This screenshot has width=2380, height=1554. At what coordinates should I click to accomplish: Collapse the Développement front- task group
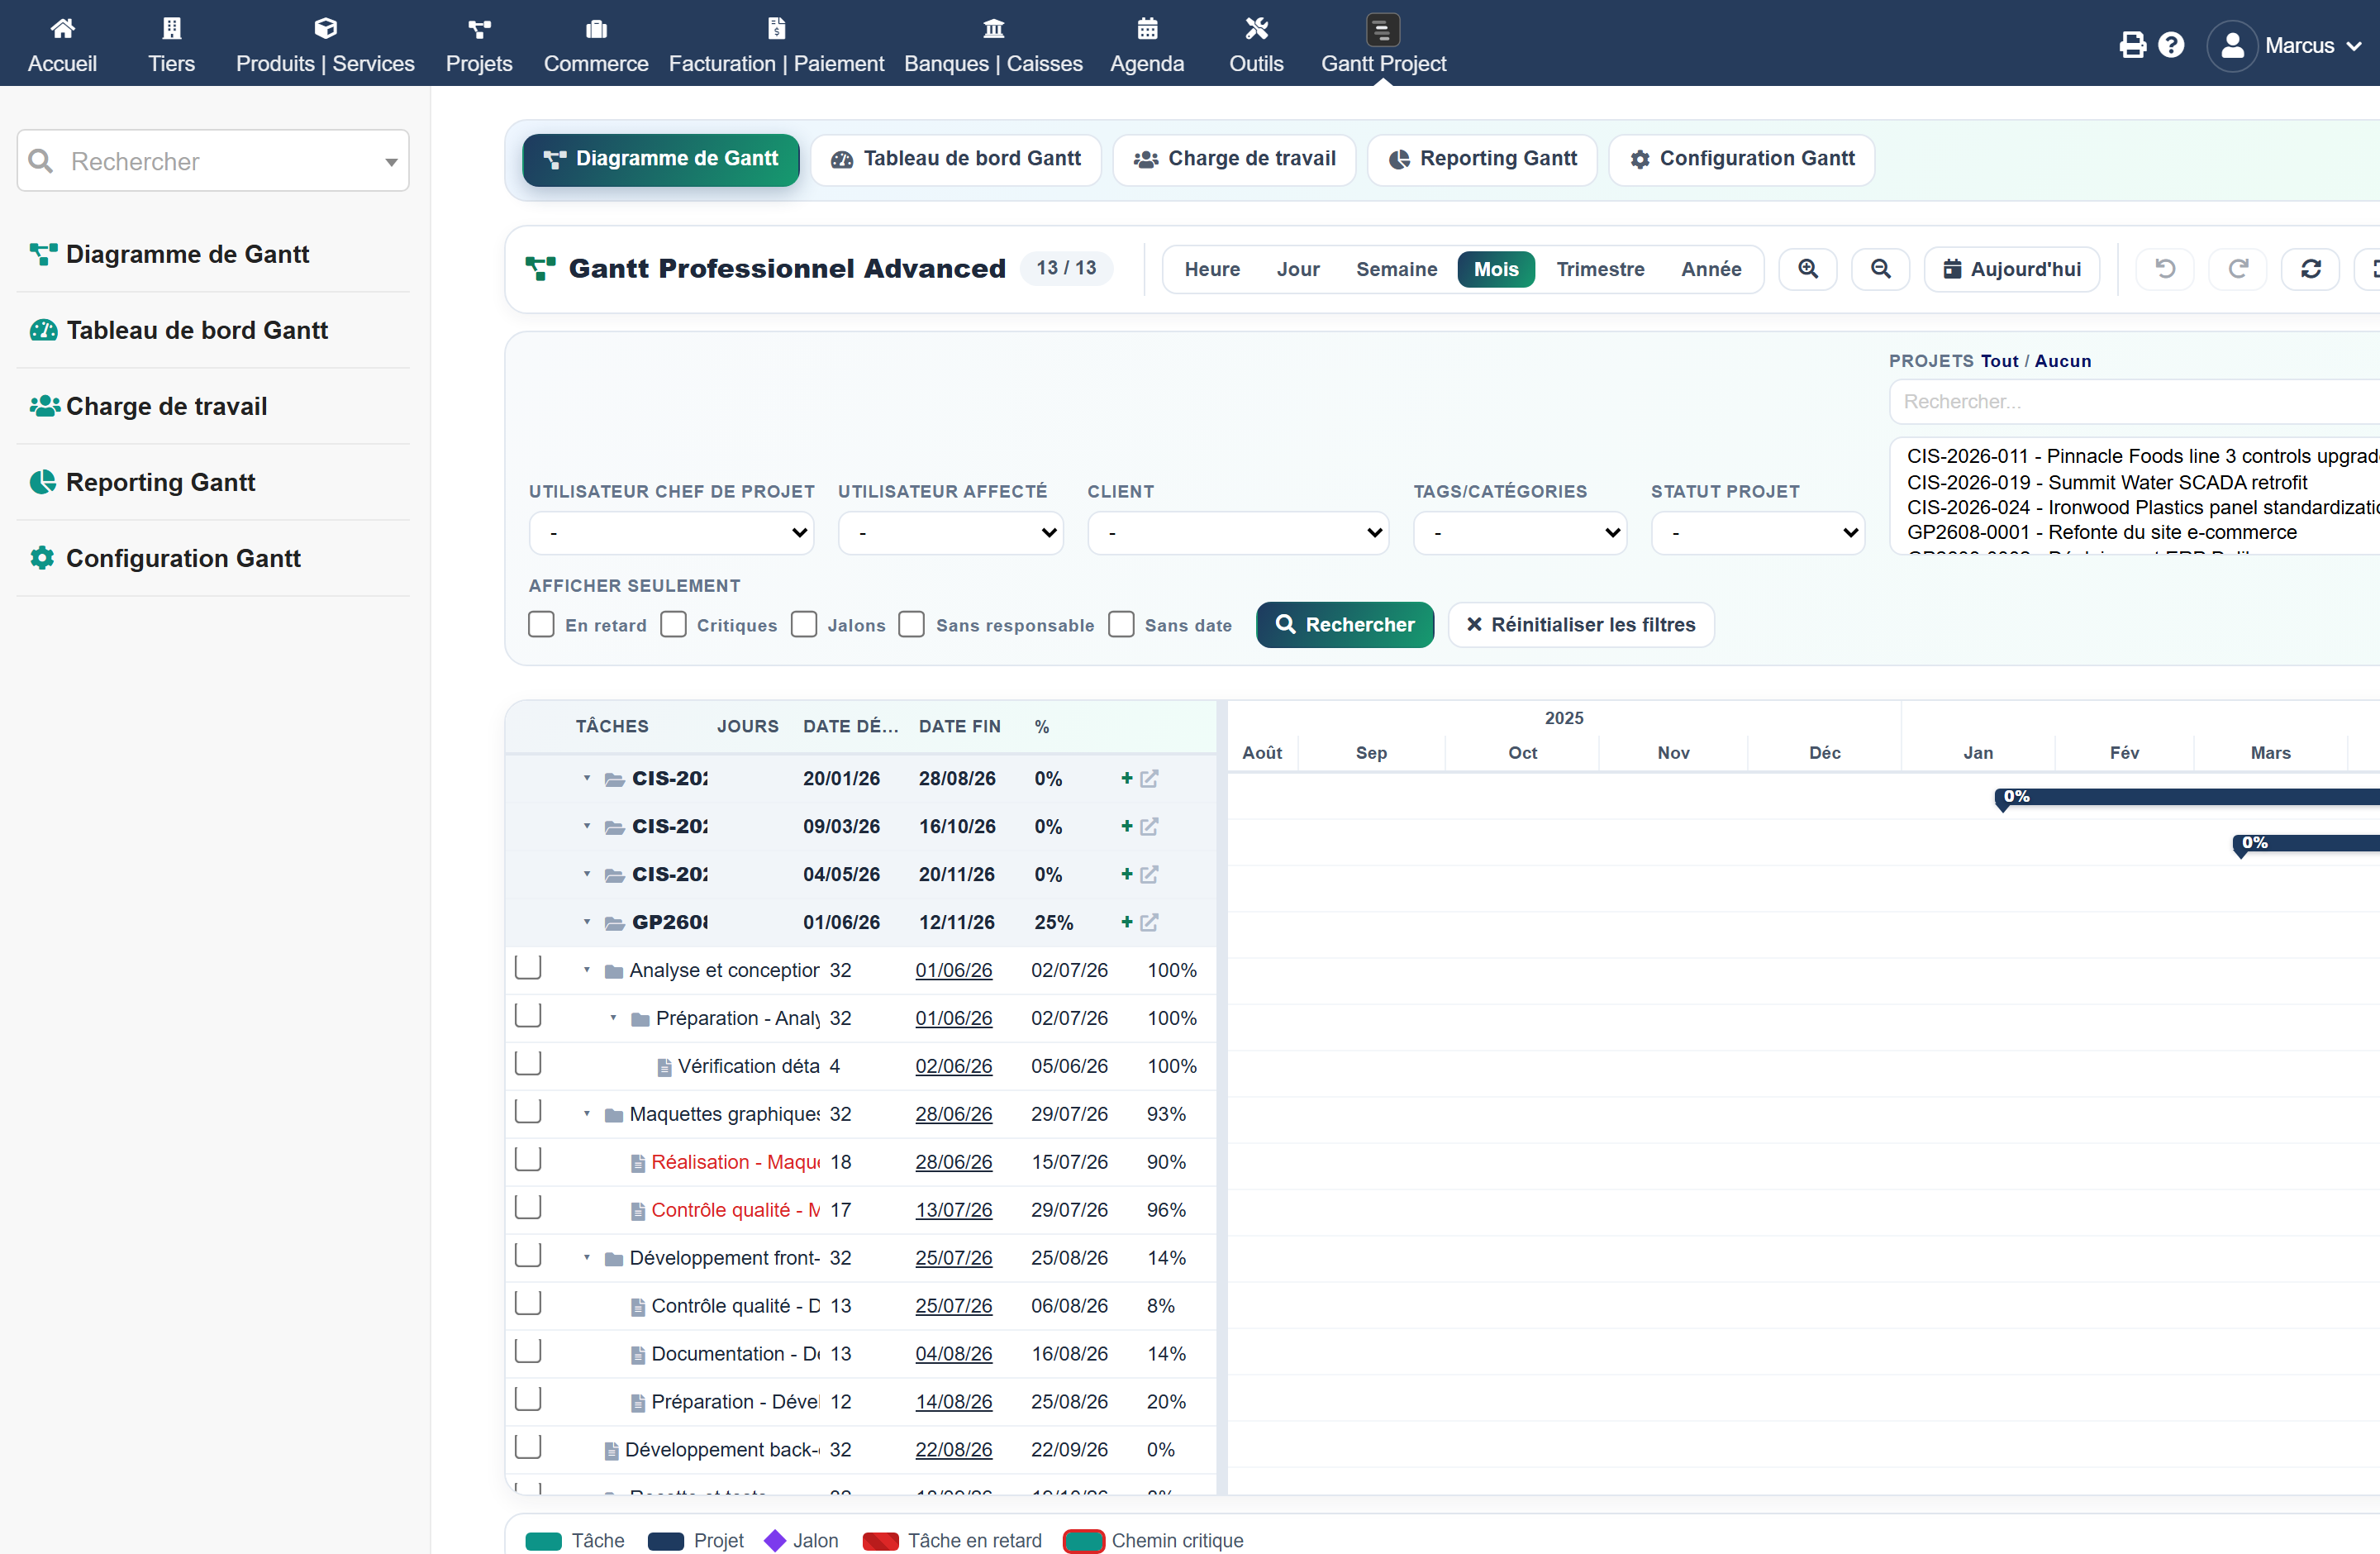(587, 1258)
